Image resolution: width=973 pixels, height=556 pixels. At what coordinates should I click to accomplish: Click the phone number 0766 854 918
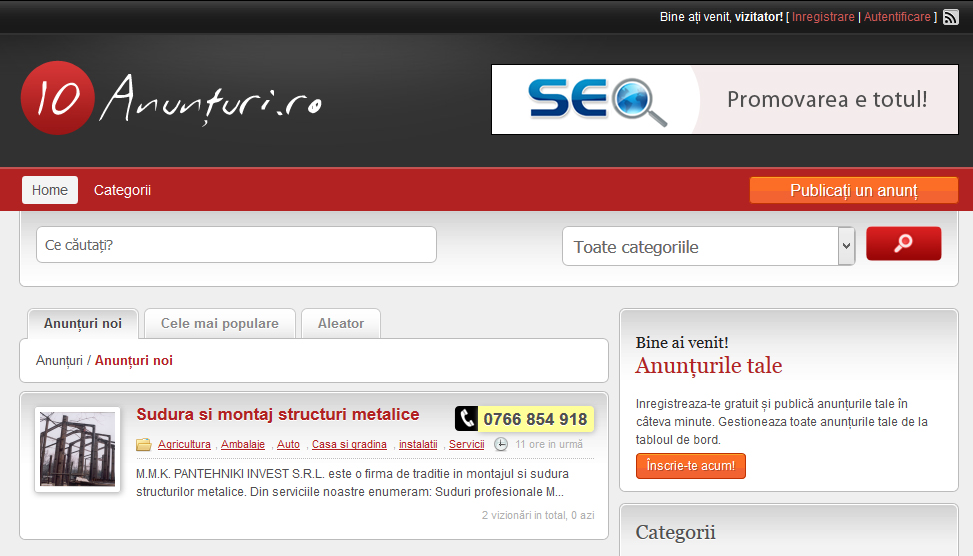click(x=535, y=419)
